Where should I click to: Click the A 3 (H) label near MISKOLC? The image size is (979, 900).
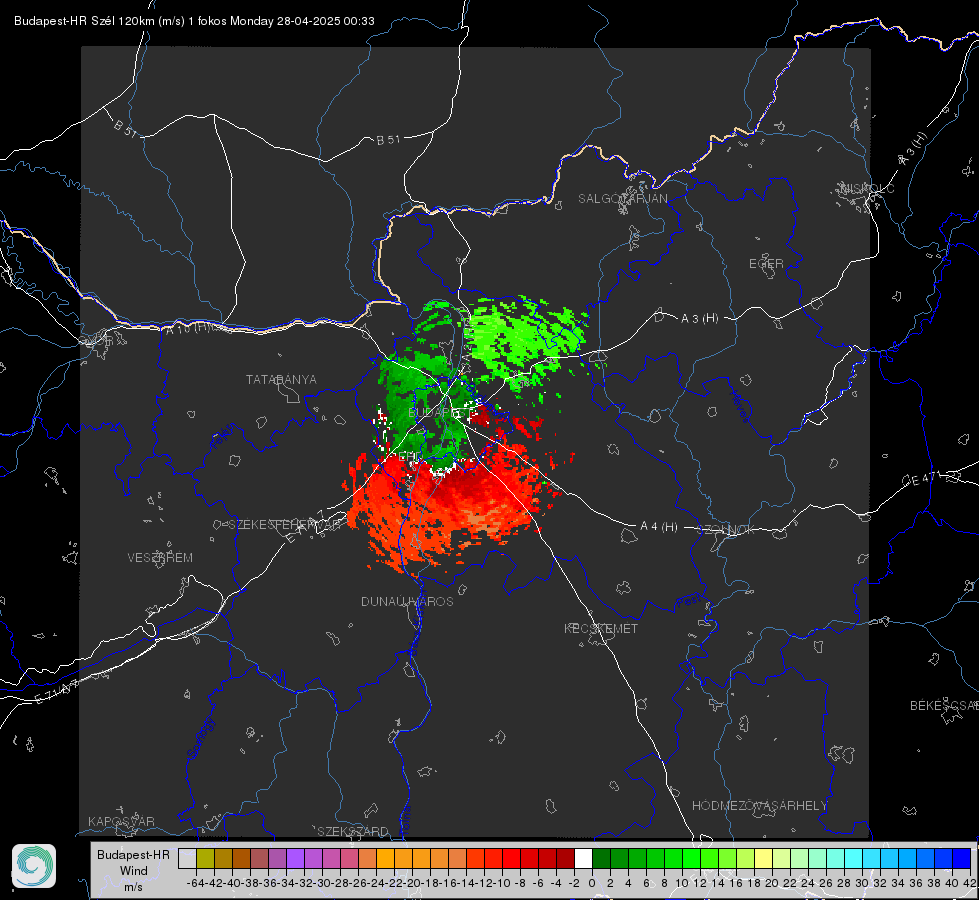click(913, 149)
